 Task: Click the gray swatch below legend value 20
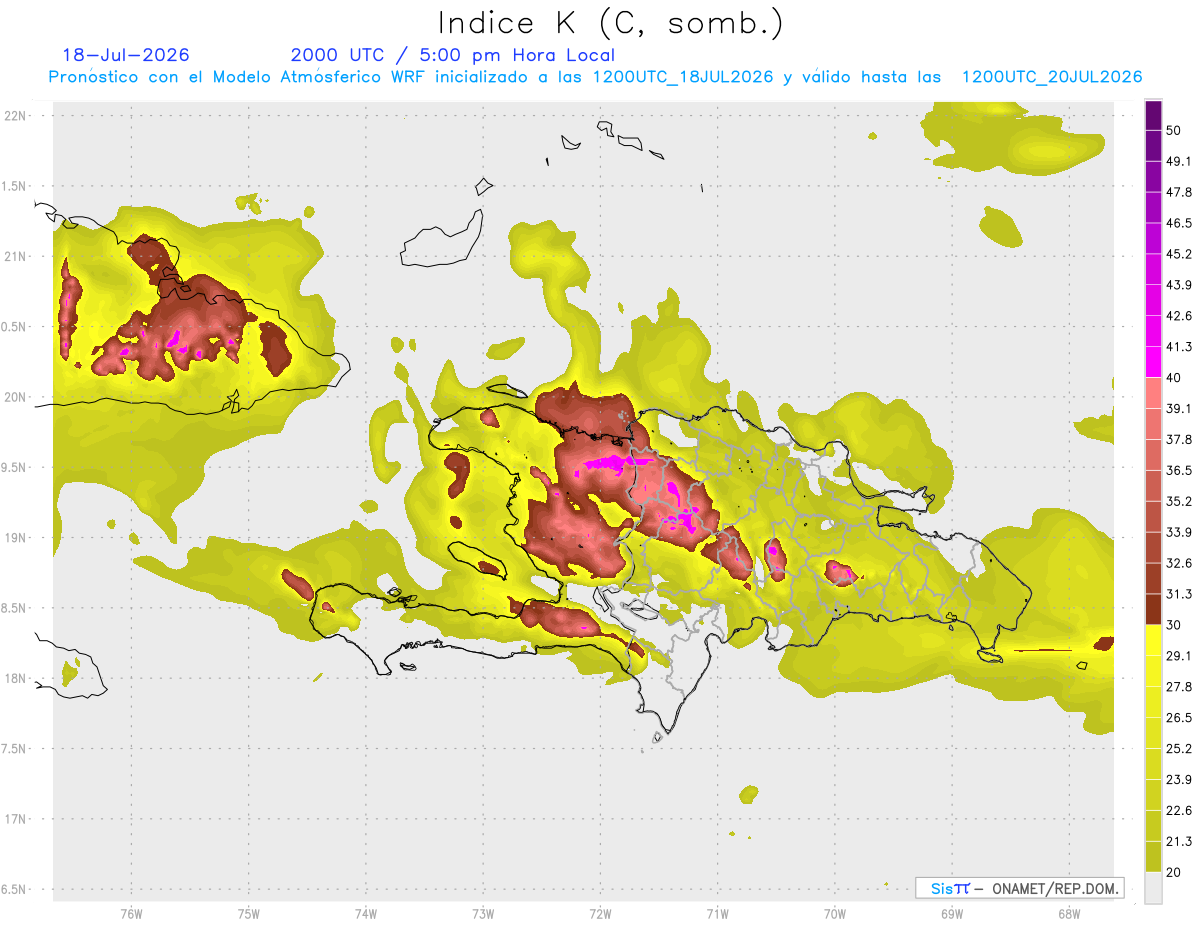1153,888
